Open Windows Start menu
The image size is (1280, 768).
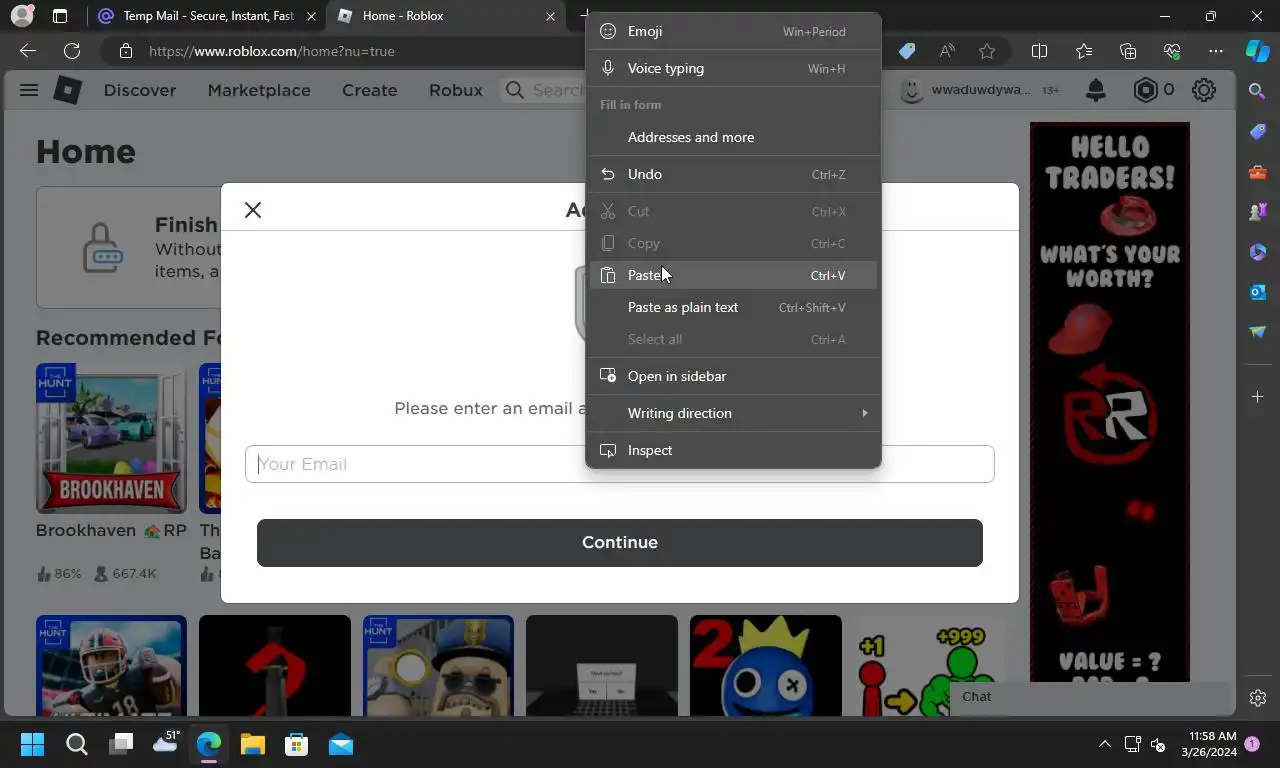32,744
